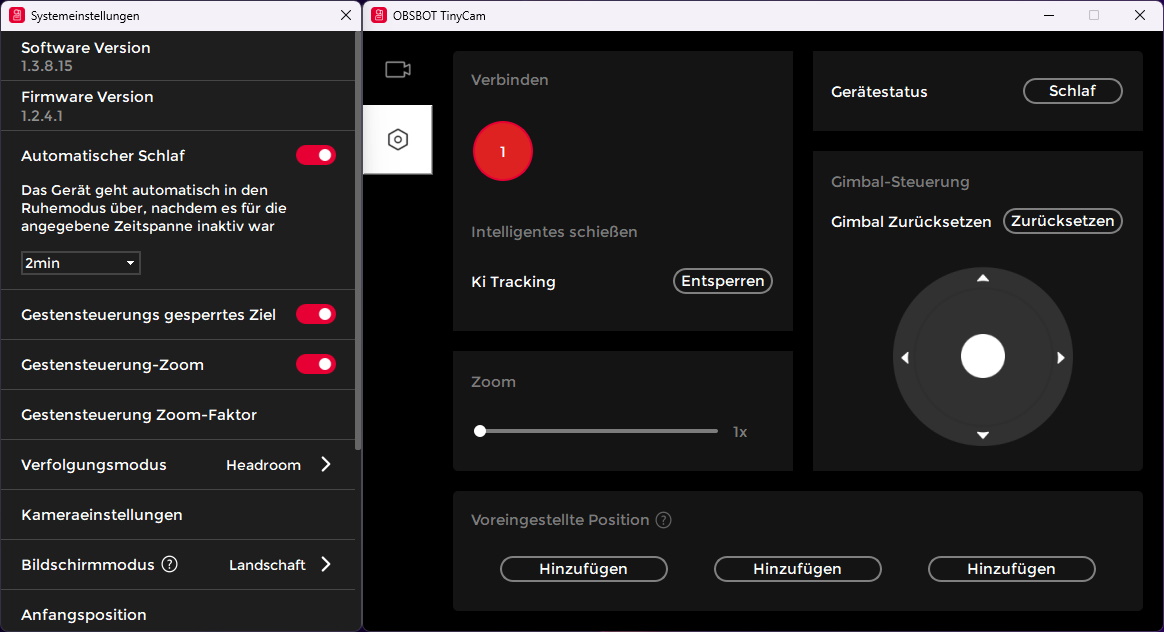Toggle Gestensteuerung-Zoom switch

click(x=316, y=364)
